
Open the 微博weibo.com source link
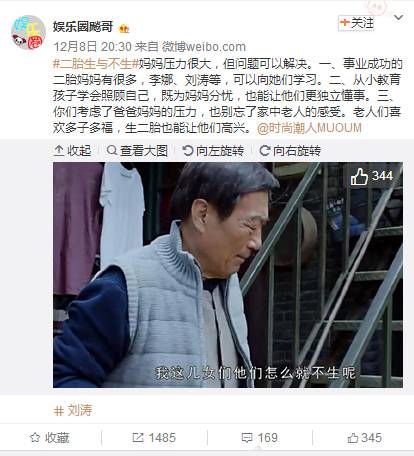click(x=204, y=47)
